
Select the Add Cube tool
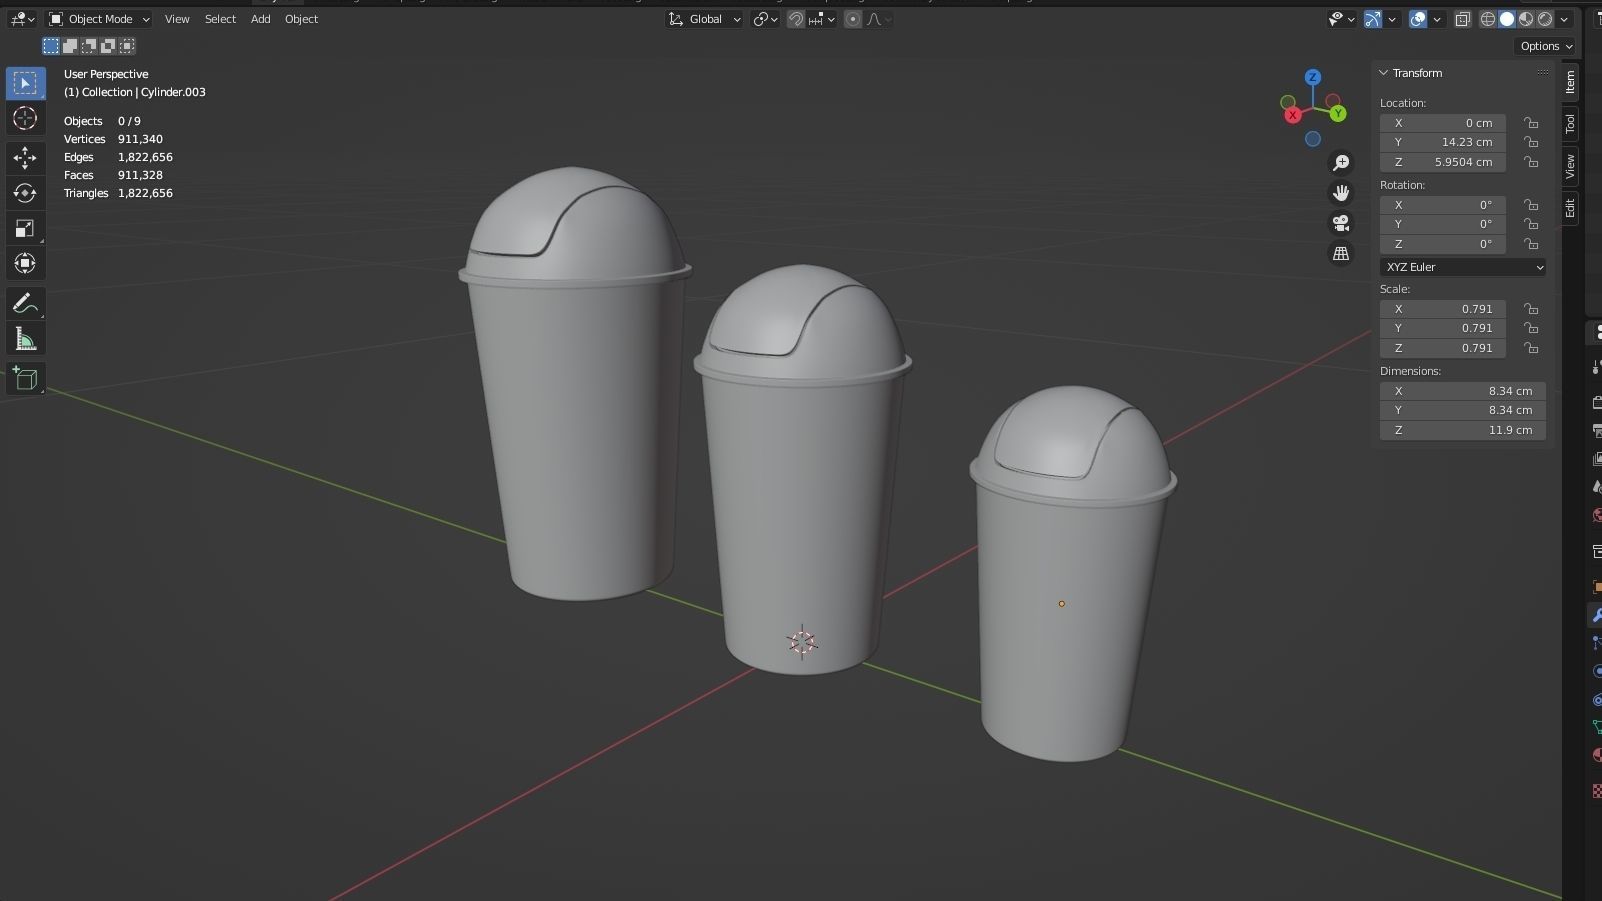pyautogui.click(x=25, y=379)
